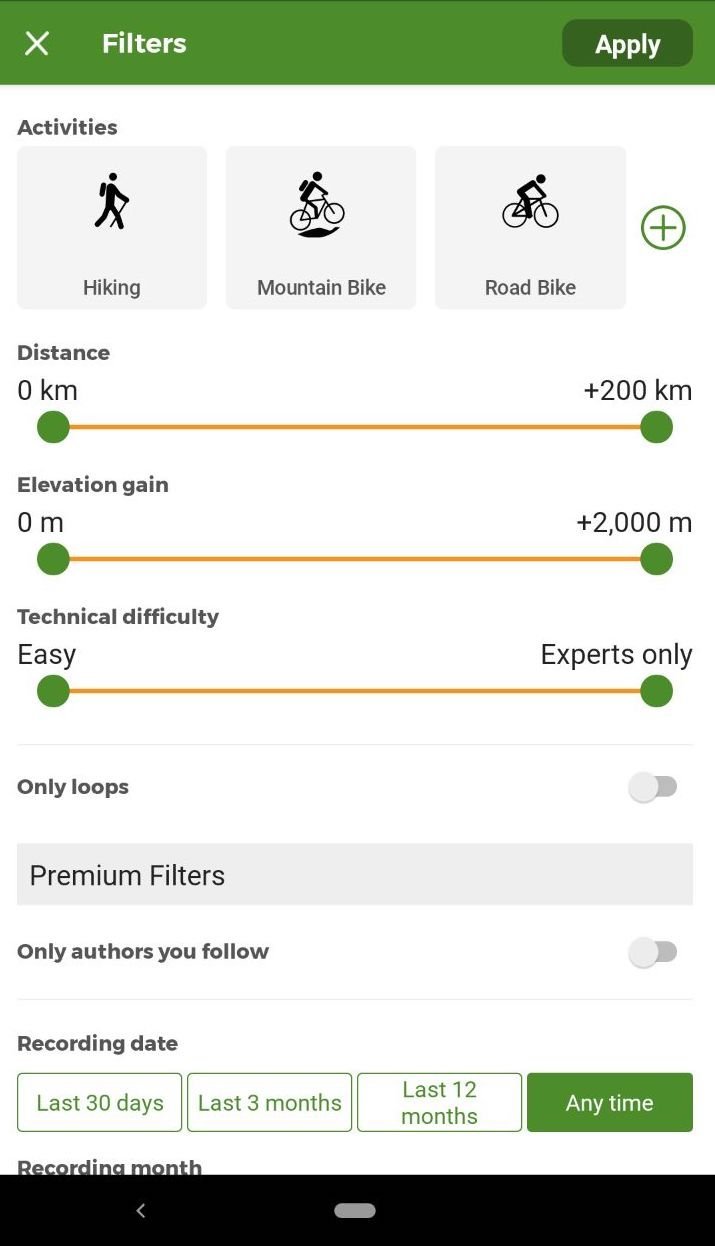The image size is (715, 1246).
Task: Click the Experts only difficulty handle
Action: [656, 691]
